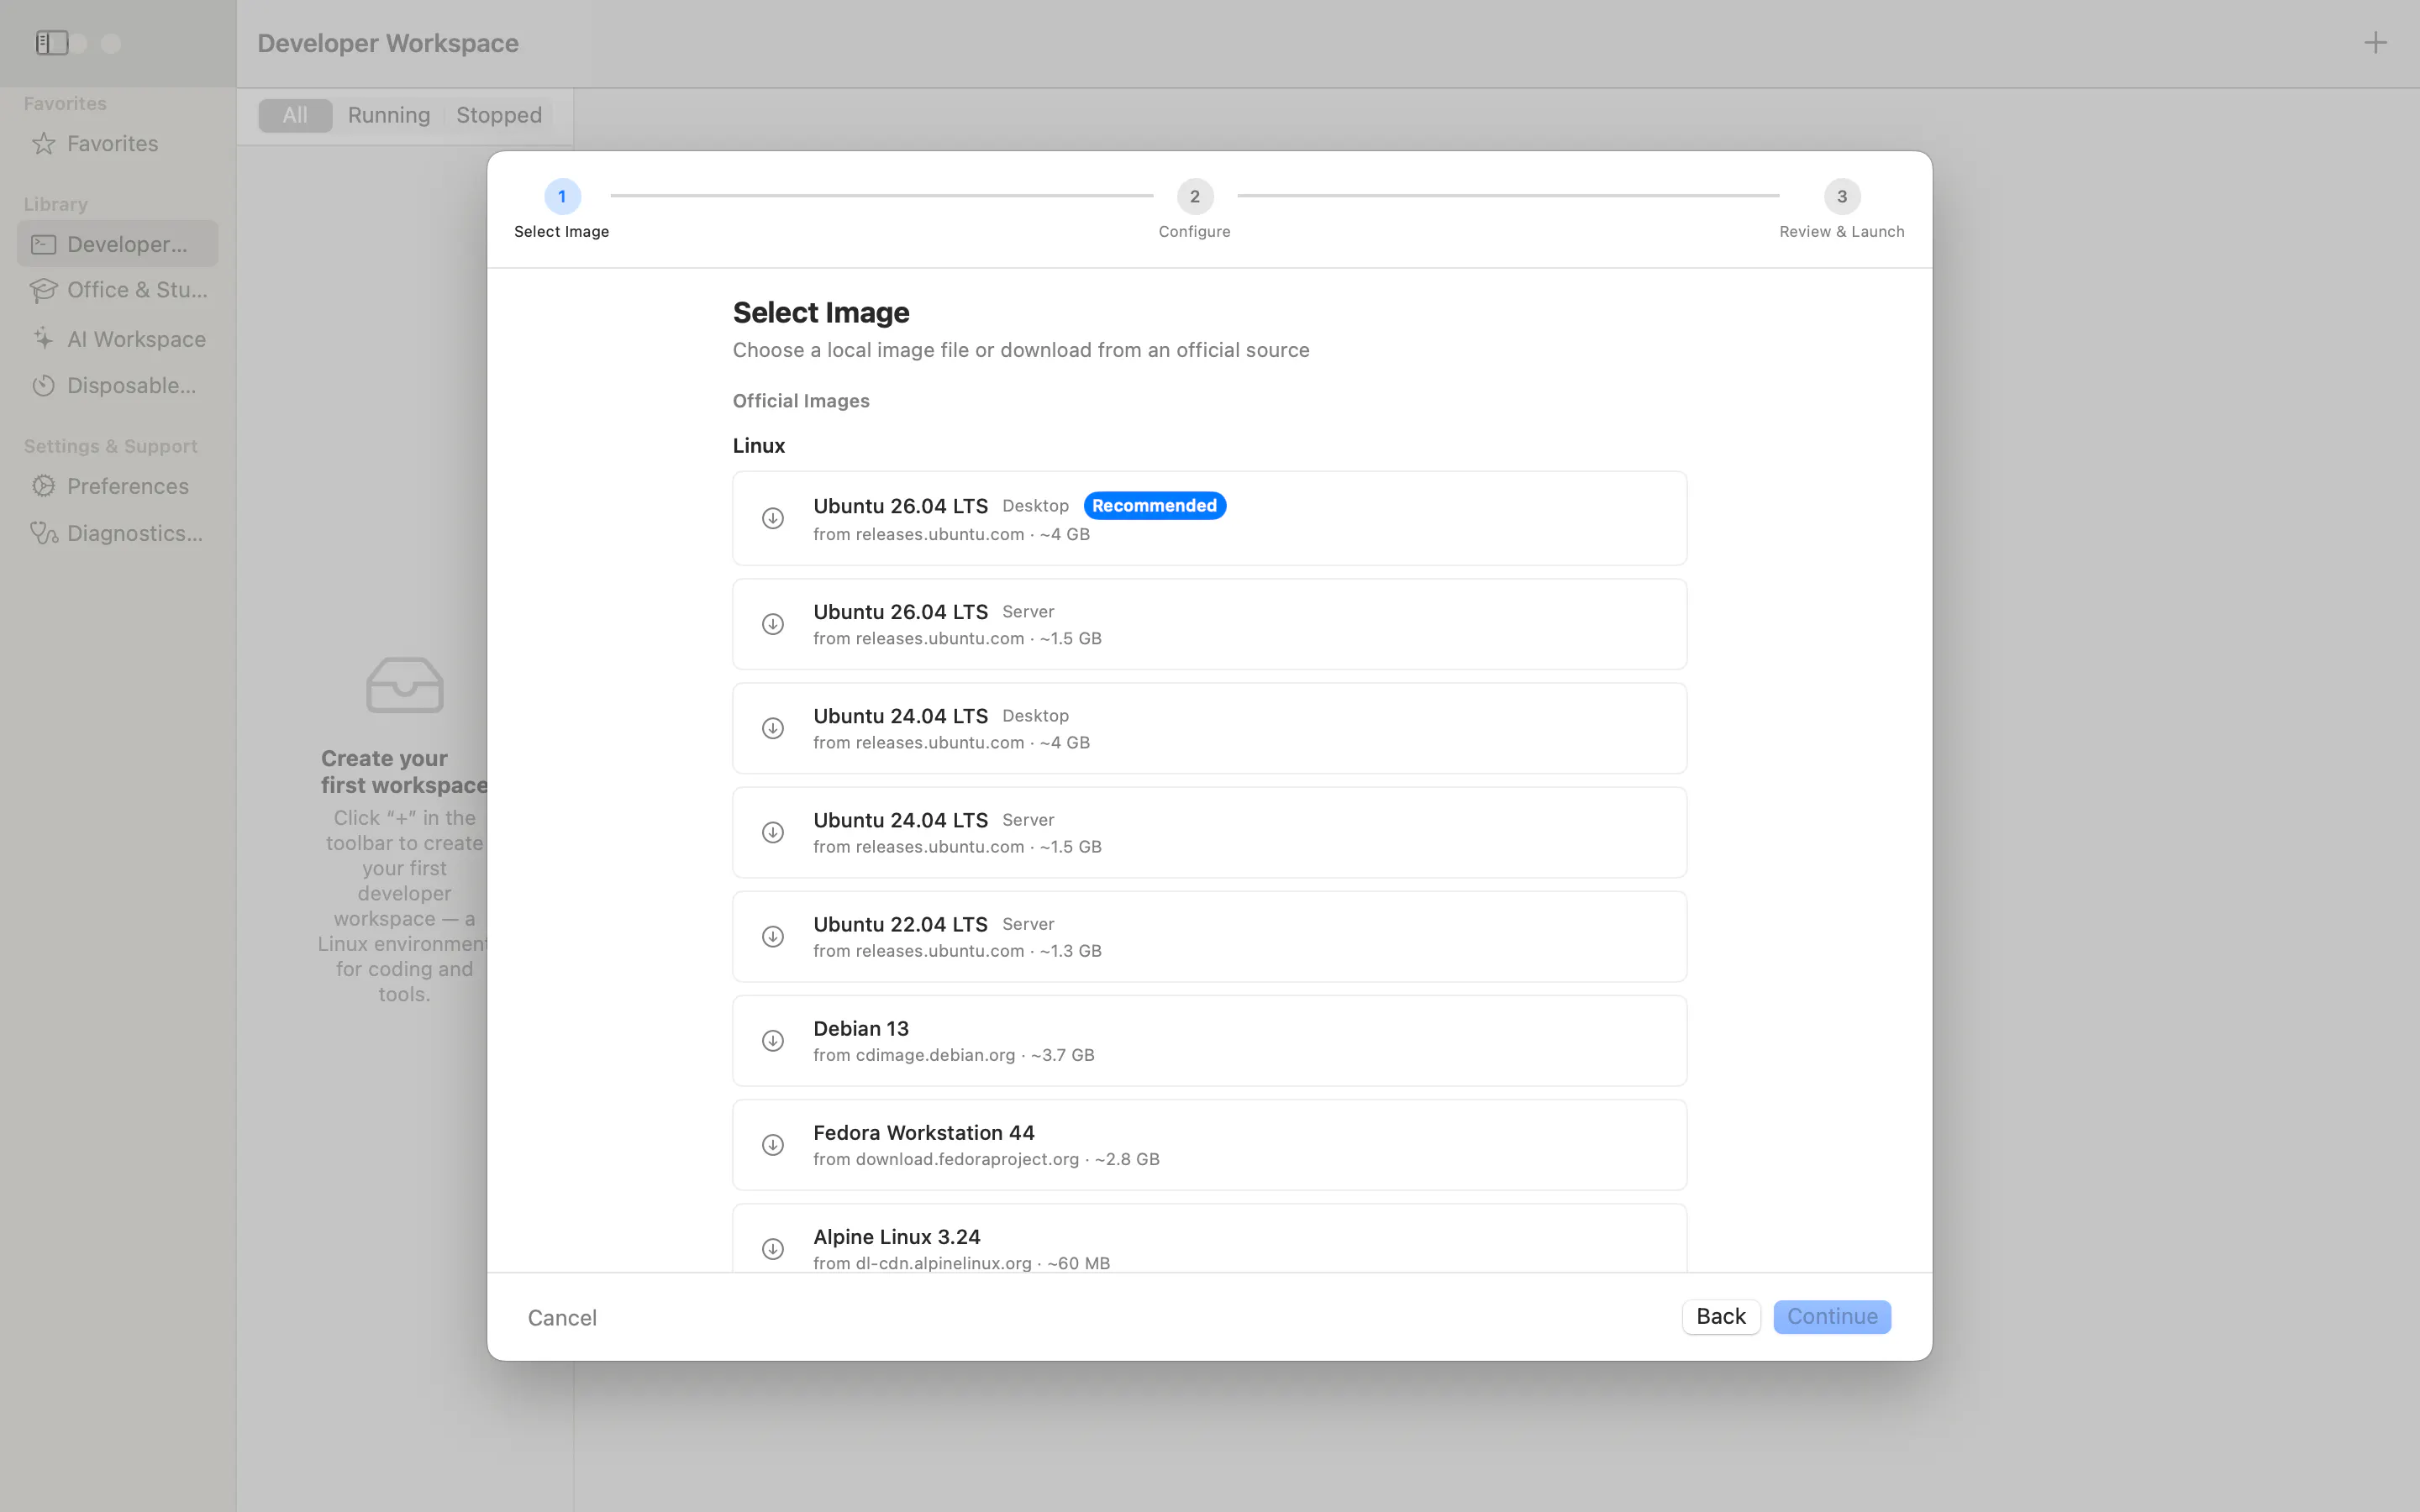Click the Recommended badge
This screenshot has height=1512, width=2420.
point(1155,506)
